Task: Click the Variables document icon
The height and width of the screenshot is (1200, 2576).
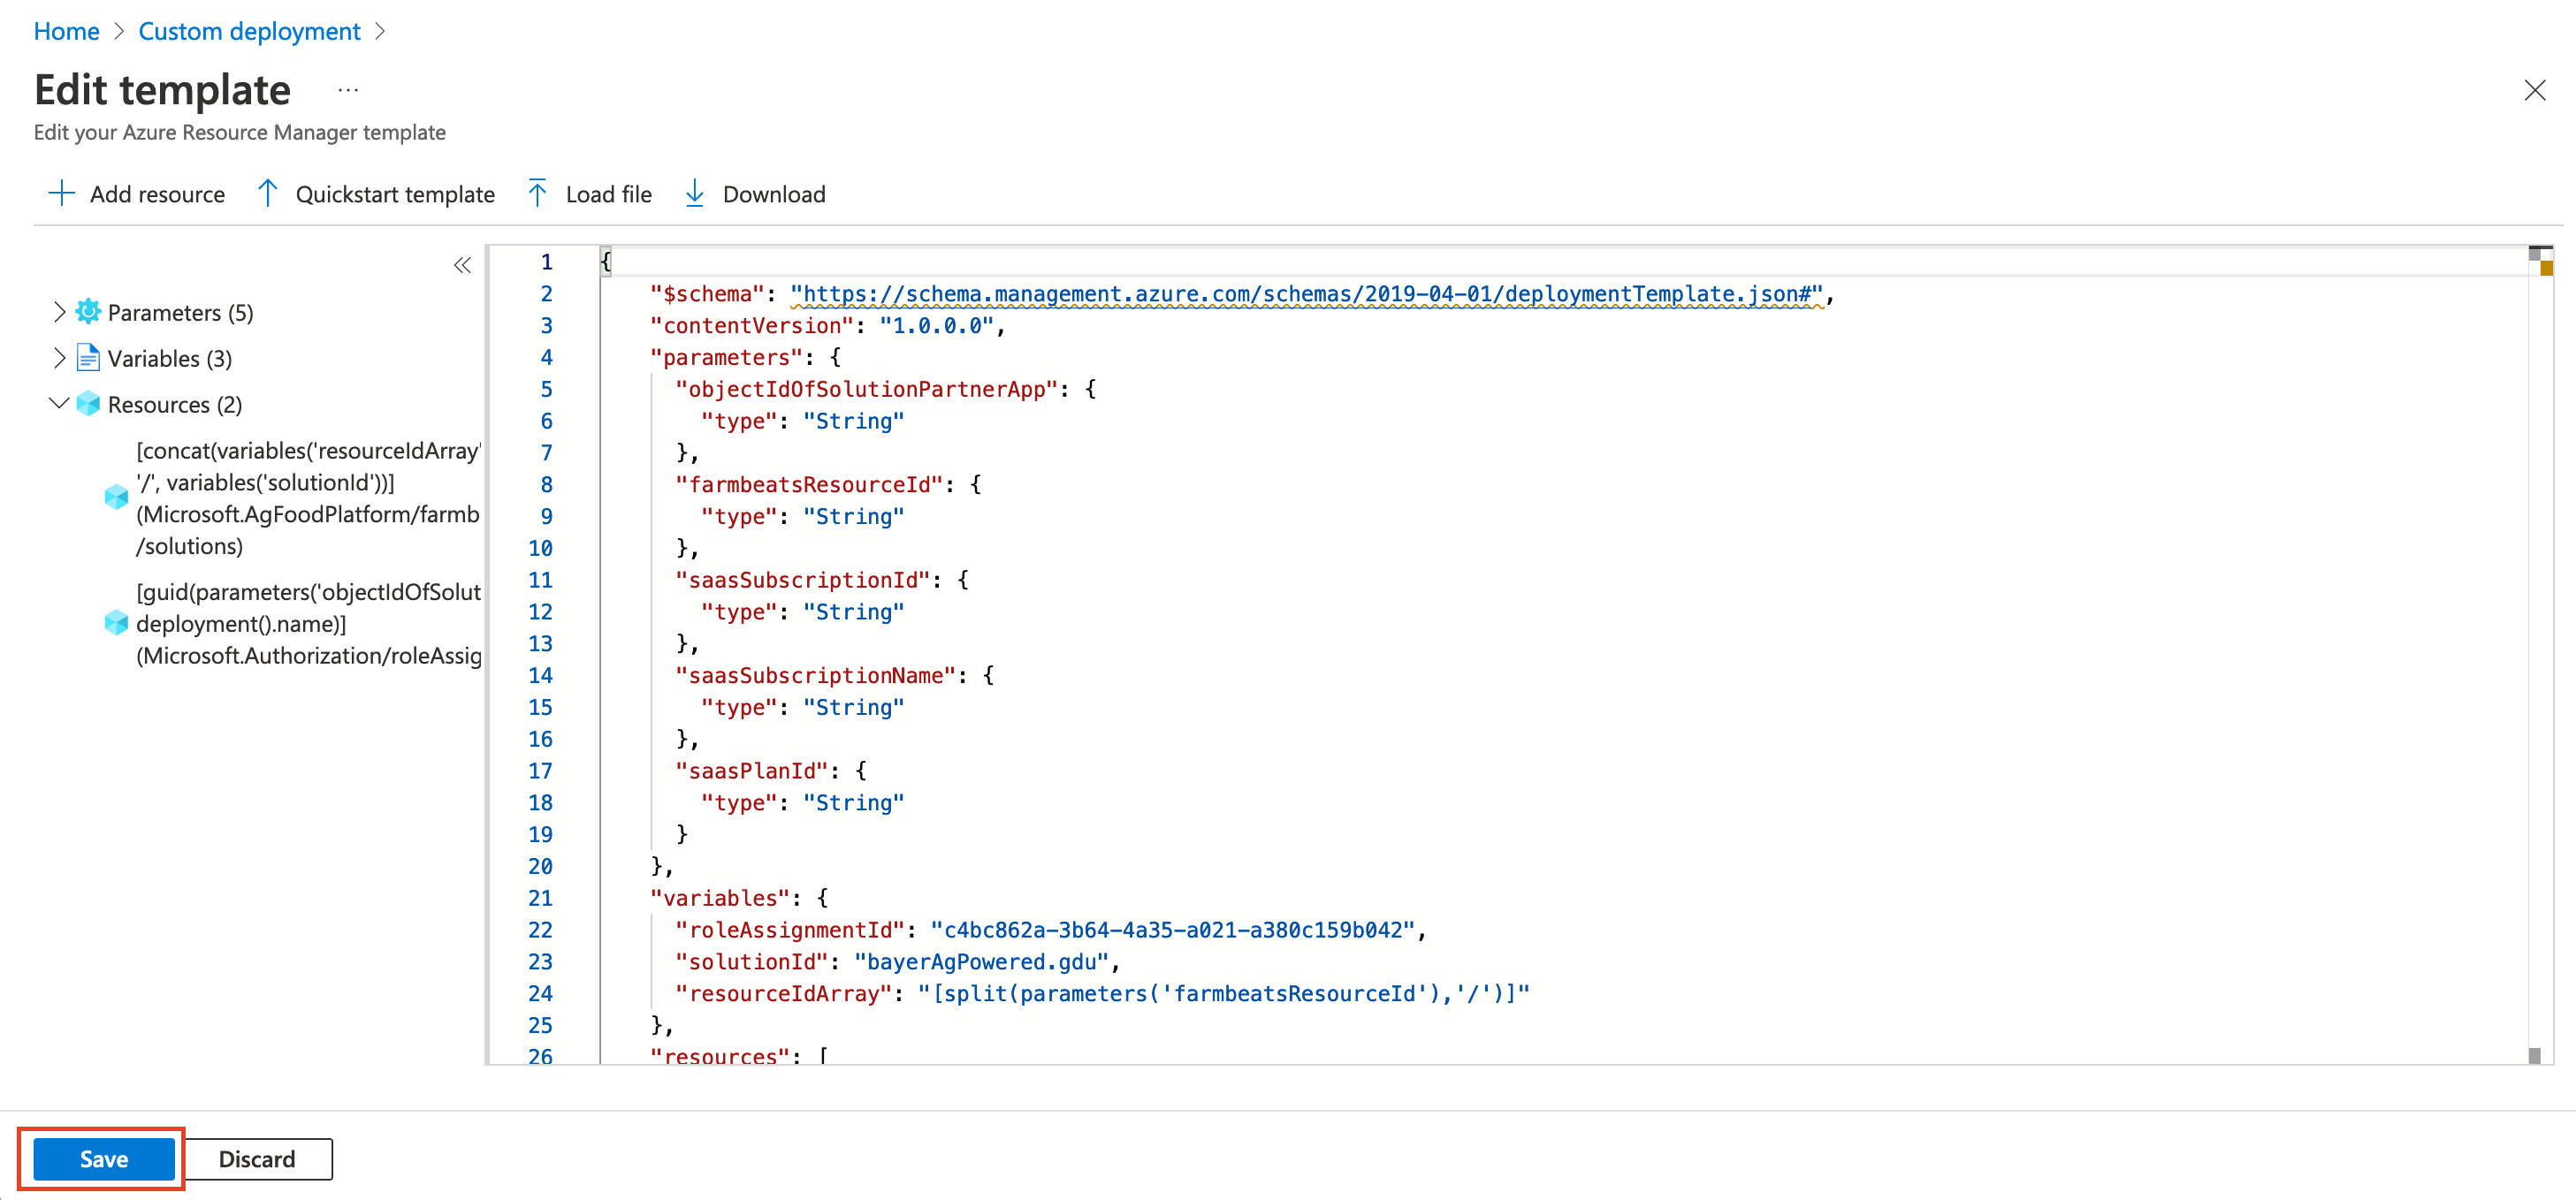Action: click(x=88, y=358)
